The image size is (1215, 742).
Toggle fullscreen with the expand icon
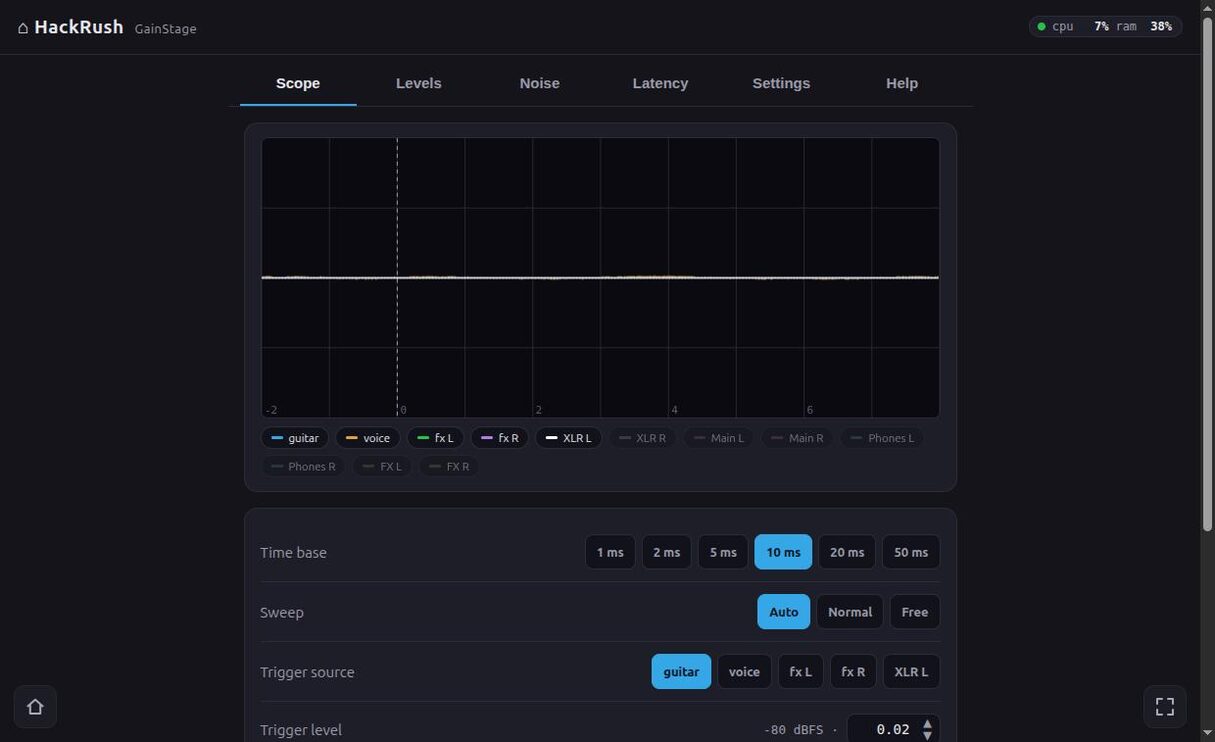tap(1165, 707)
